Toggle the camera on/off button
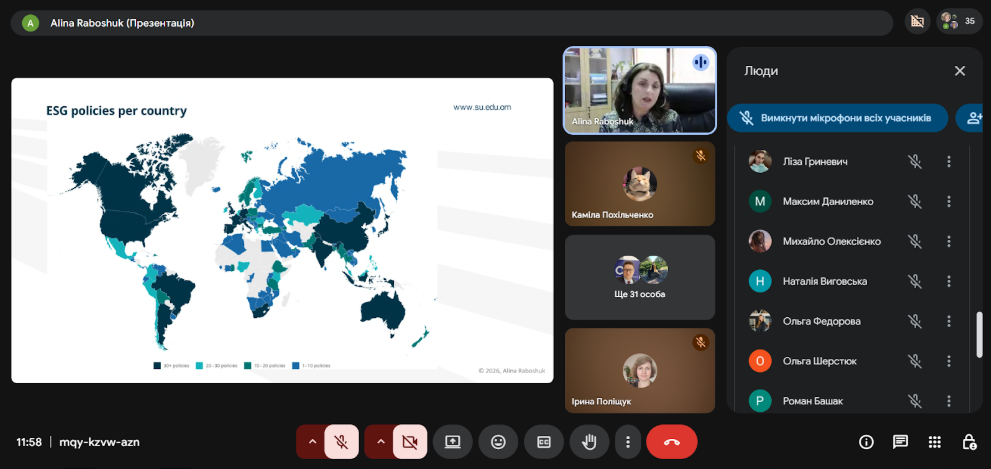 click(409, 441)
